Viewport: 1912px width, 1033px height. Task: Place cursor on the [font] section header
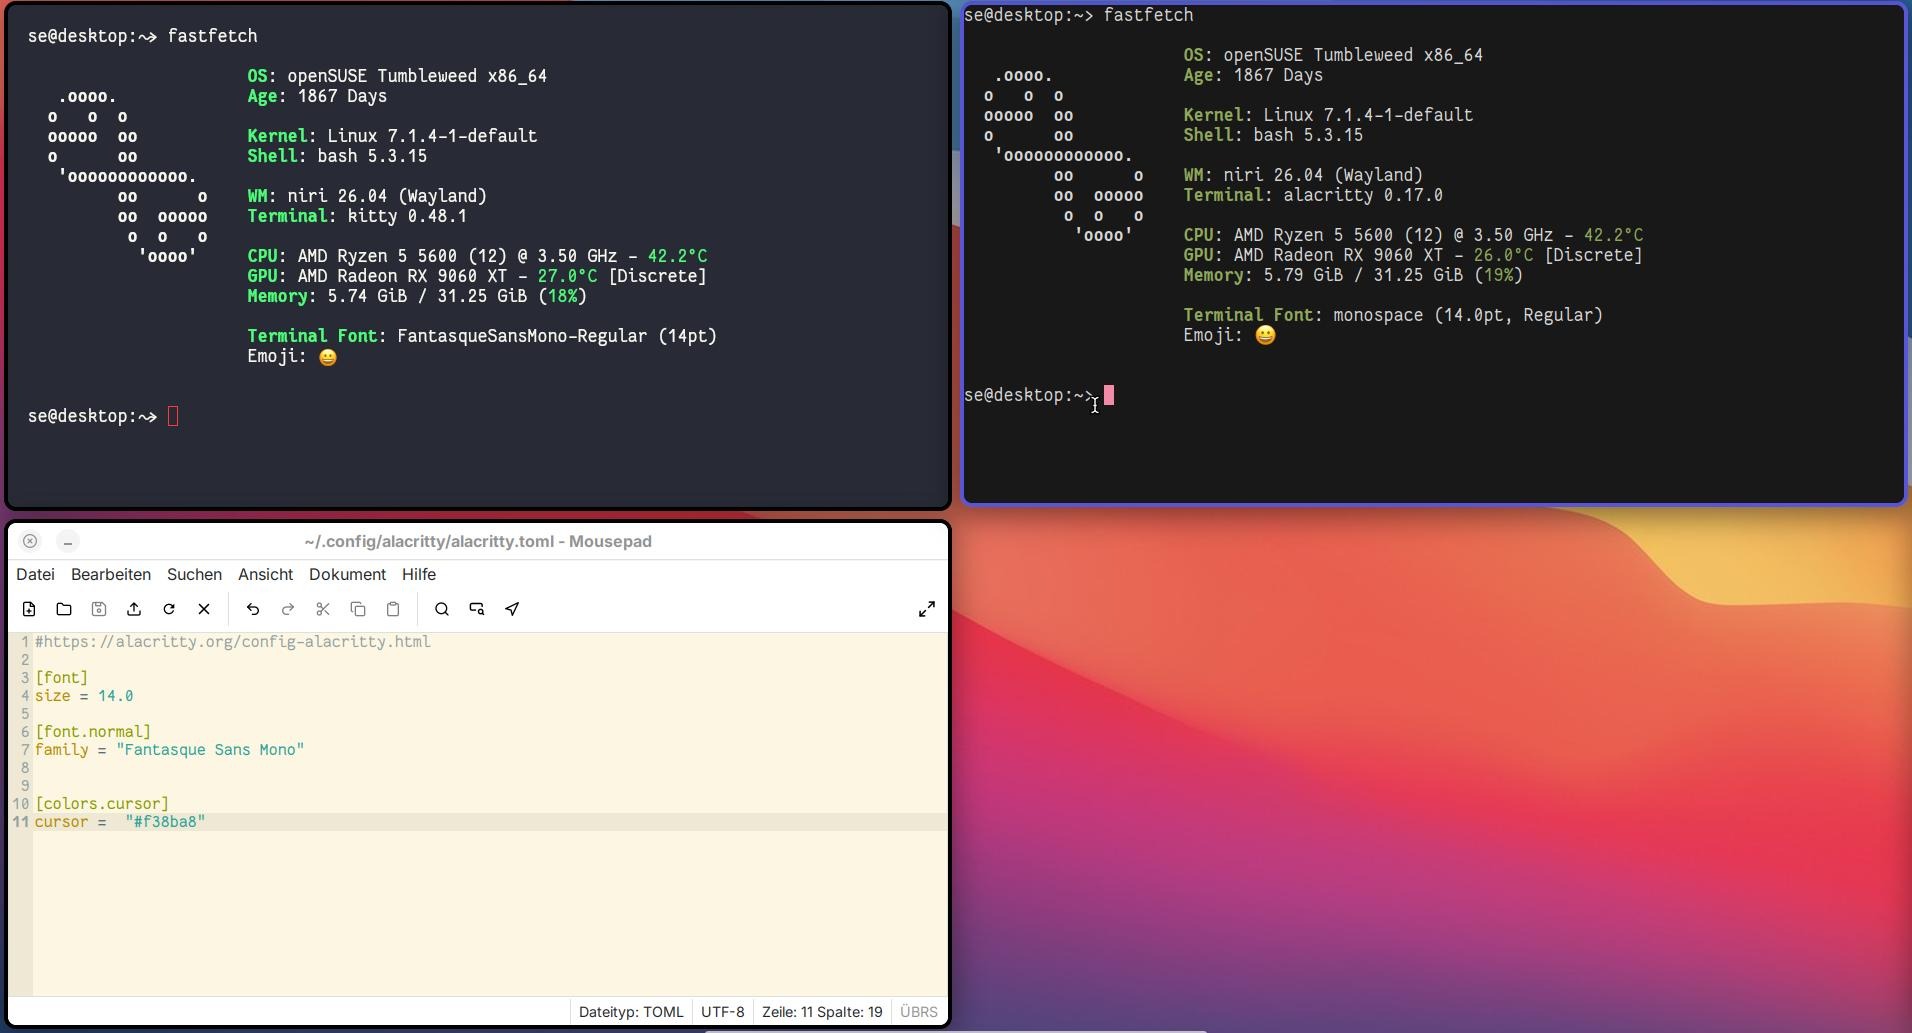click(x=62, y=678)
